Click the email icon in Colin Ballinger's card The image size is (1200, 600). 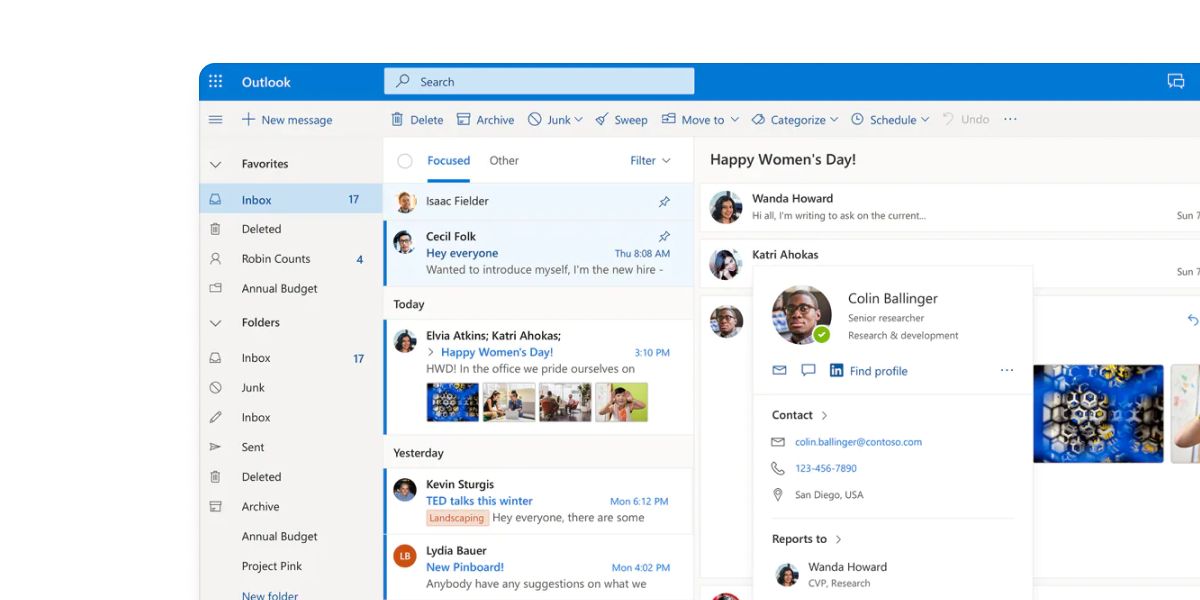tap(779, 370)
